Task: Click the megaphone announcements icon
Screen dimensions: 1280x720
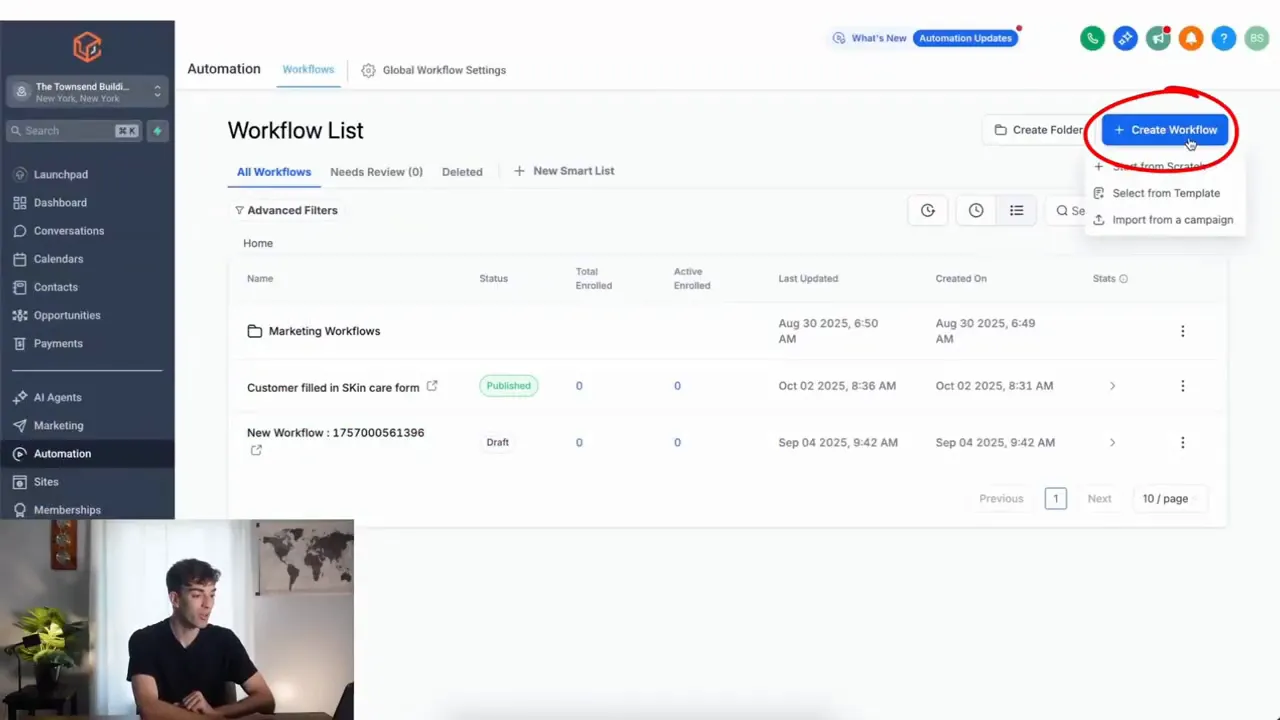Action: 1158,38
